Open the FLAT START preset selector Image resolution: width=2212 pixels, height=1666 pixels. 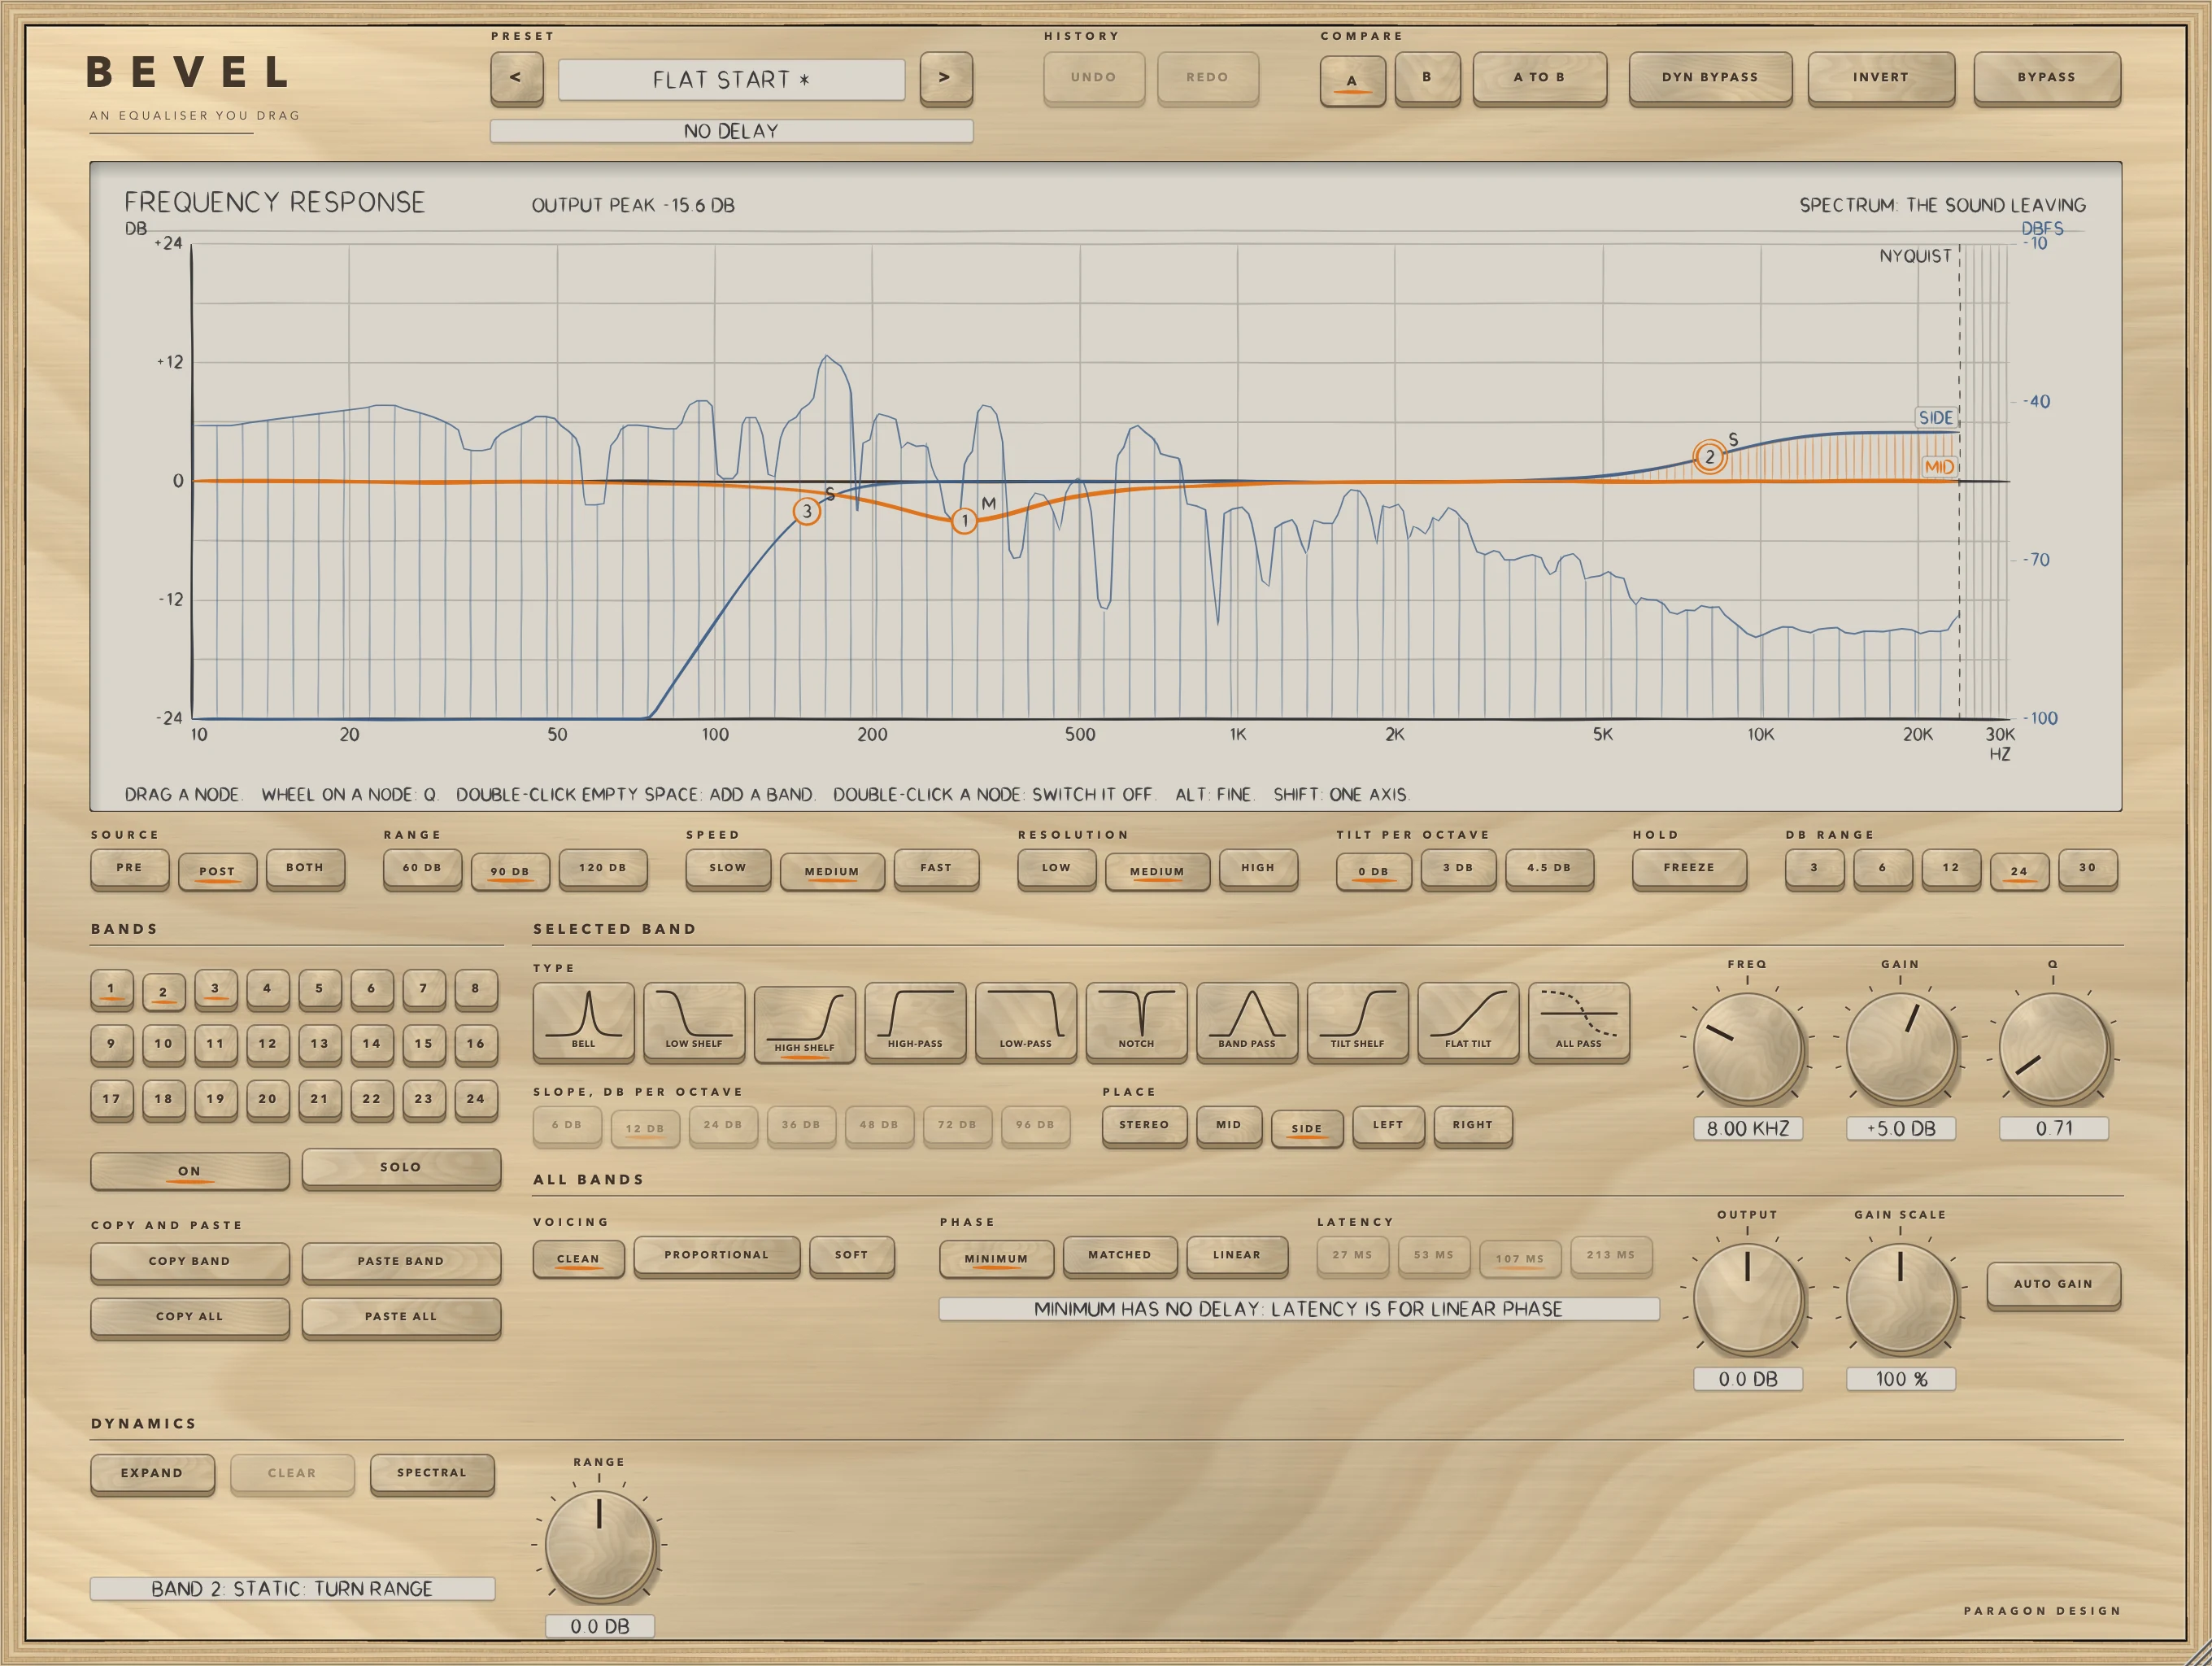(731, 79)
